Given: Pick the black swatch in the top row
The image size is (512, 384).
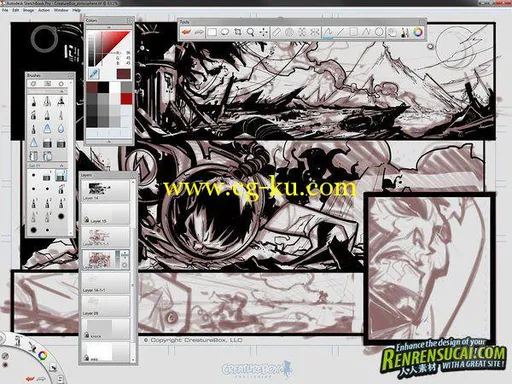Looking at the screenshot, I should click(103, 88).
